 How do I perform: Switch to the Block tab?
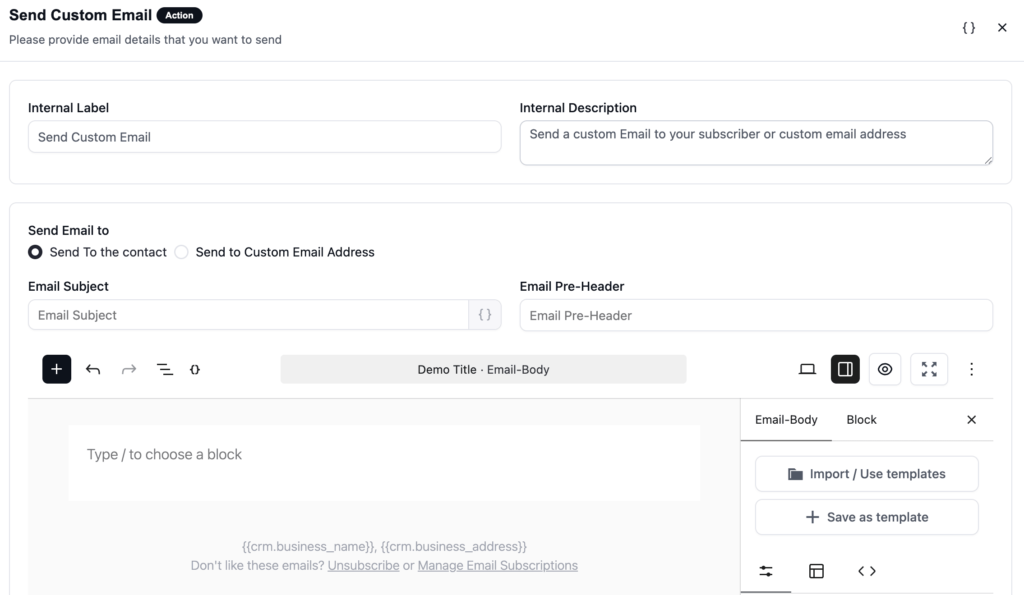click(861, 420)
